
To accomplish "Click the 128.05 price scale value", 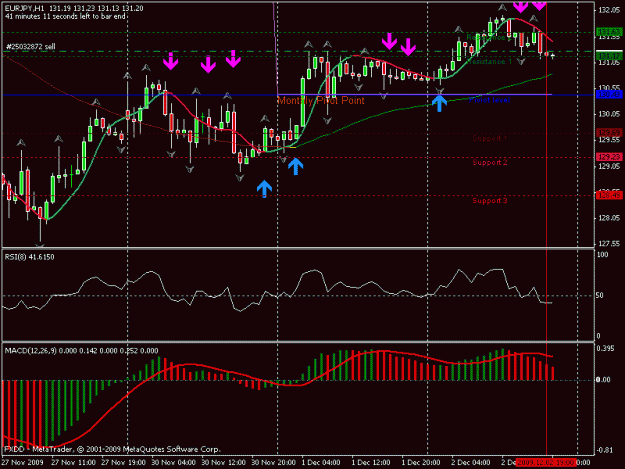I will 609,218.
